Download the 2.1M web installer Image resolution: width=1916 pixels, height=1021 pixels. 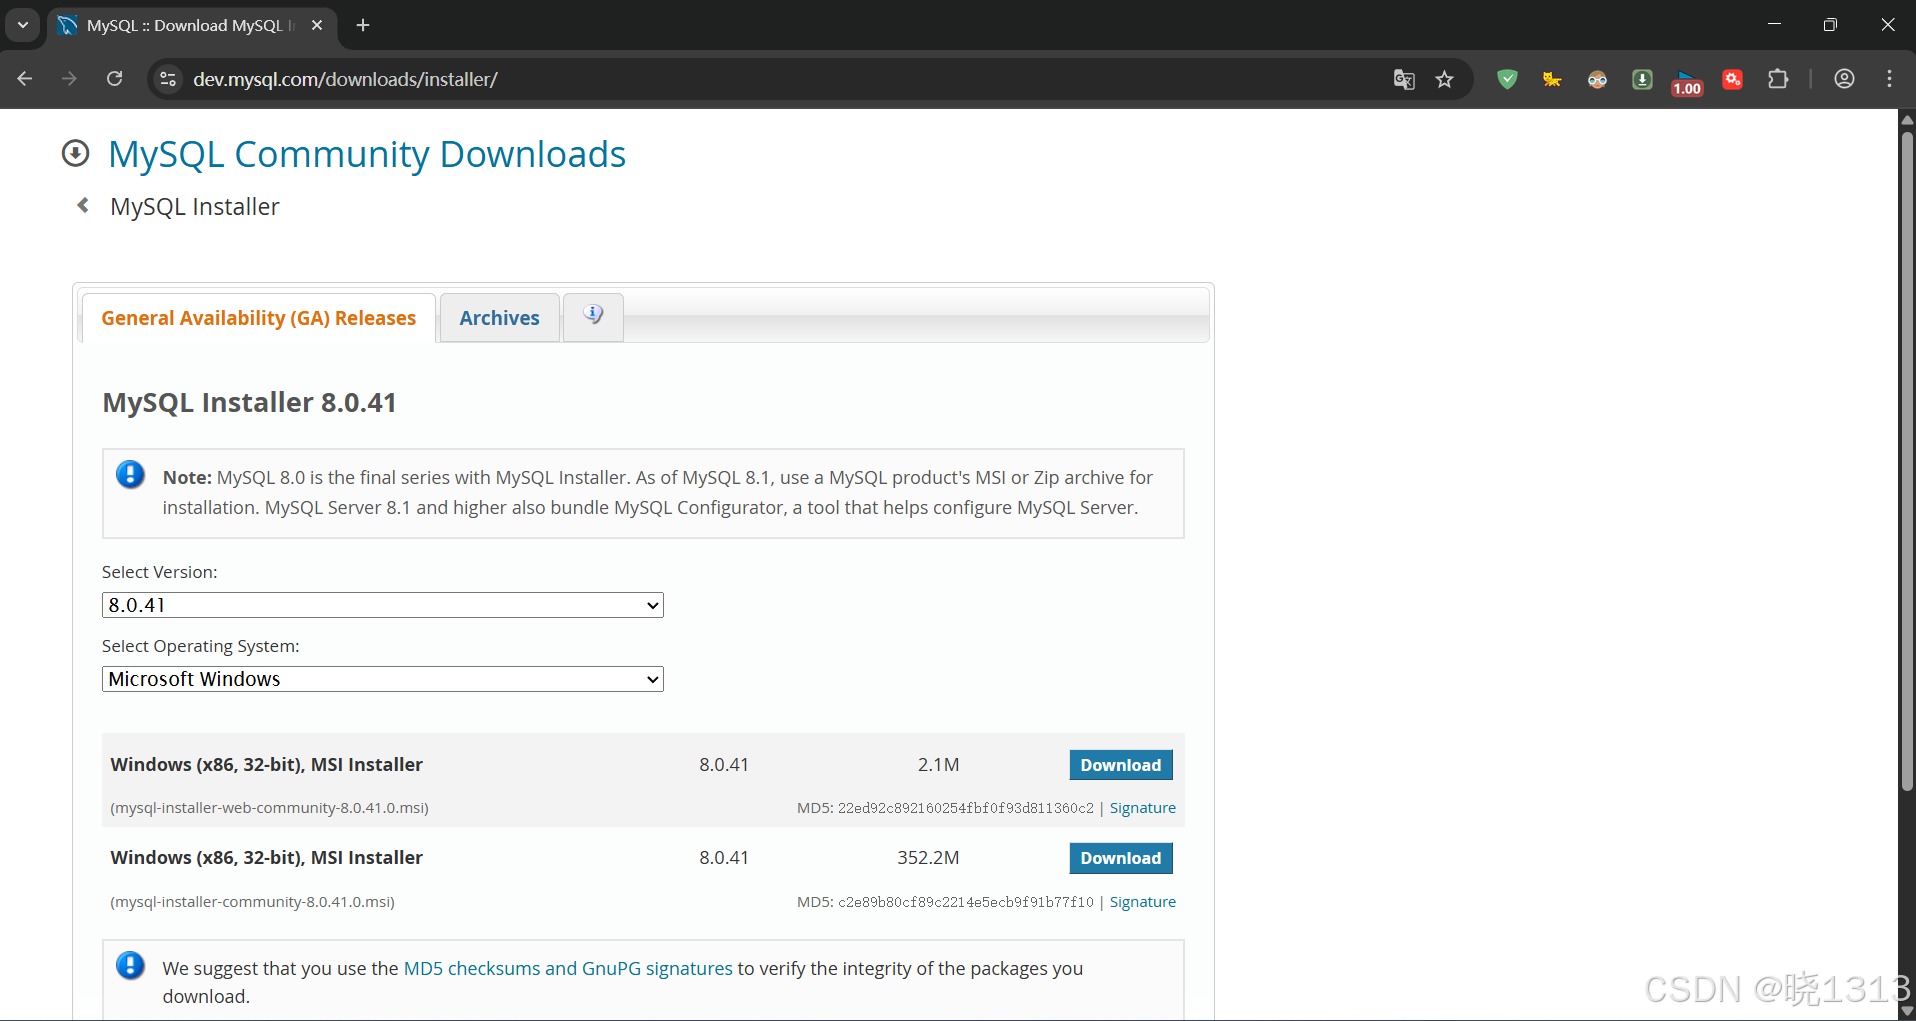(x=1121, y=765)
